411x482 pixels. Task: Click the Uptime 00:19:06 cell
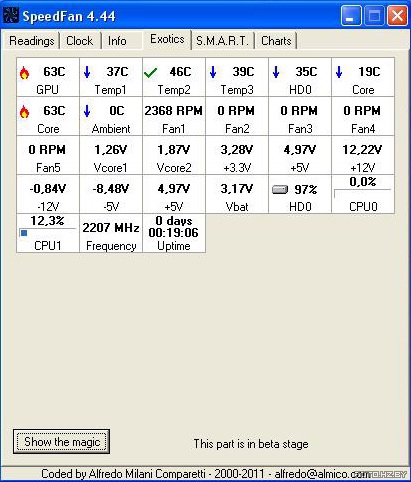174,233
